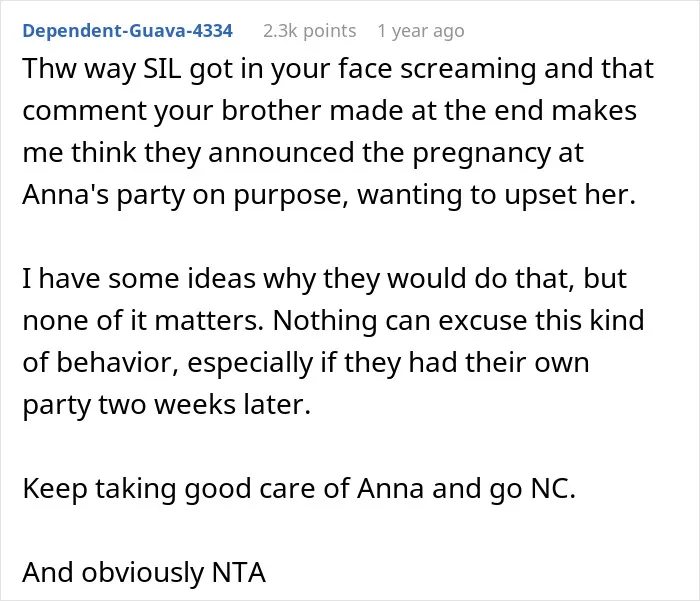The image size is (700, 601).
Task: Click the 1 year ago timestamp
Action: (421, 31)
